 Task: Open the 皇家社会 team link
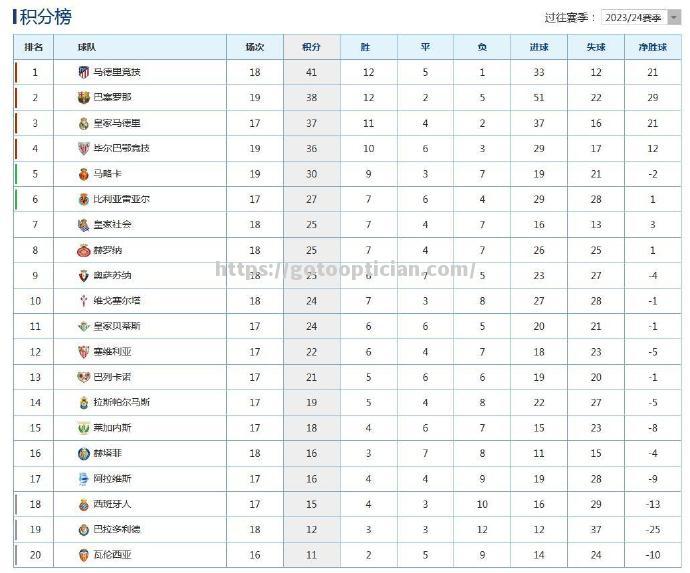[x=113, y=224]
